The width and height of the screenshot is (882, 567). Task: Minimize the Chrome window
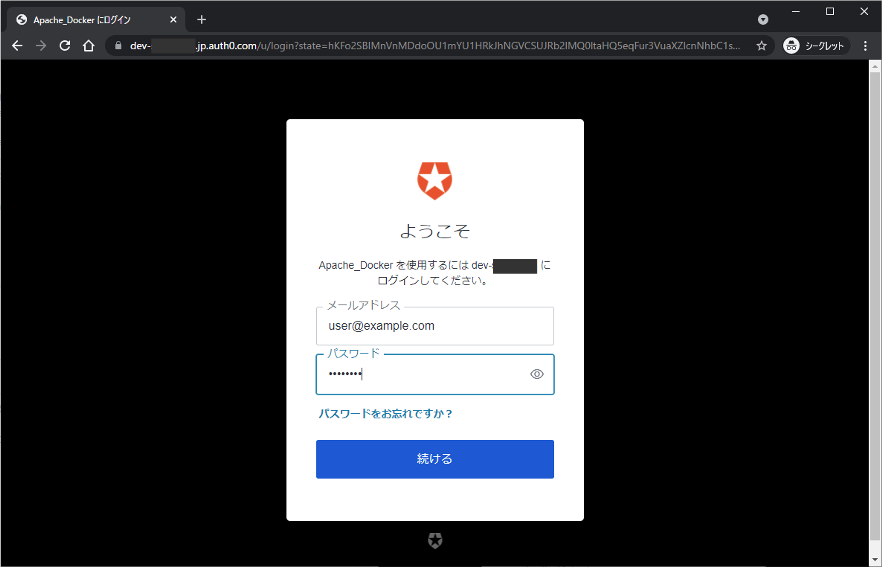pos(795,11)
